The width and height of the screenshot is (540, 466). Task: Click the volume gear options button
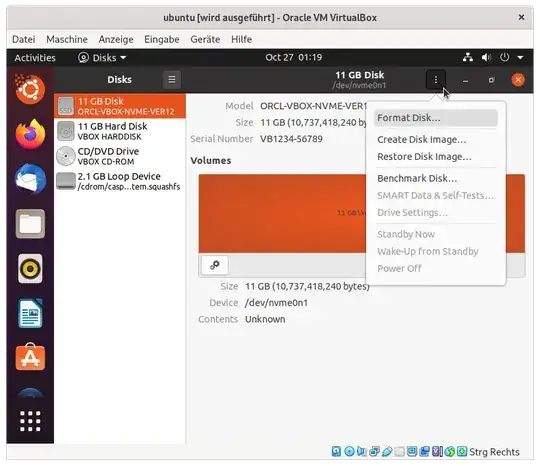tap(215, 265)
